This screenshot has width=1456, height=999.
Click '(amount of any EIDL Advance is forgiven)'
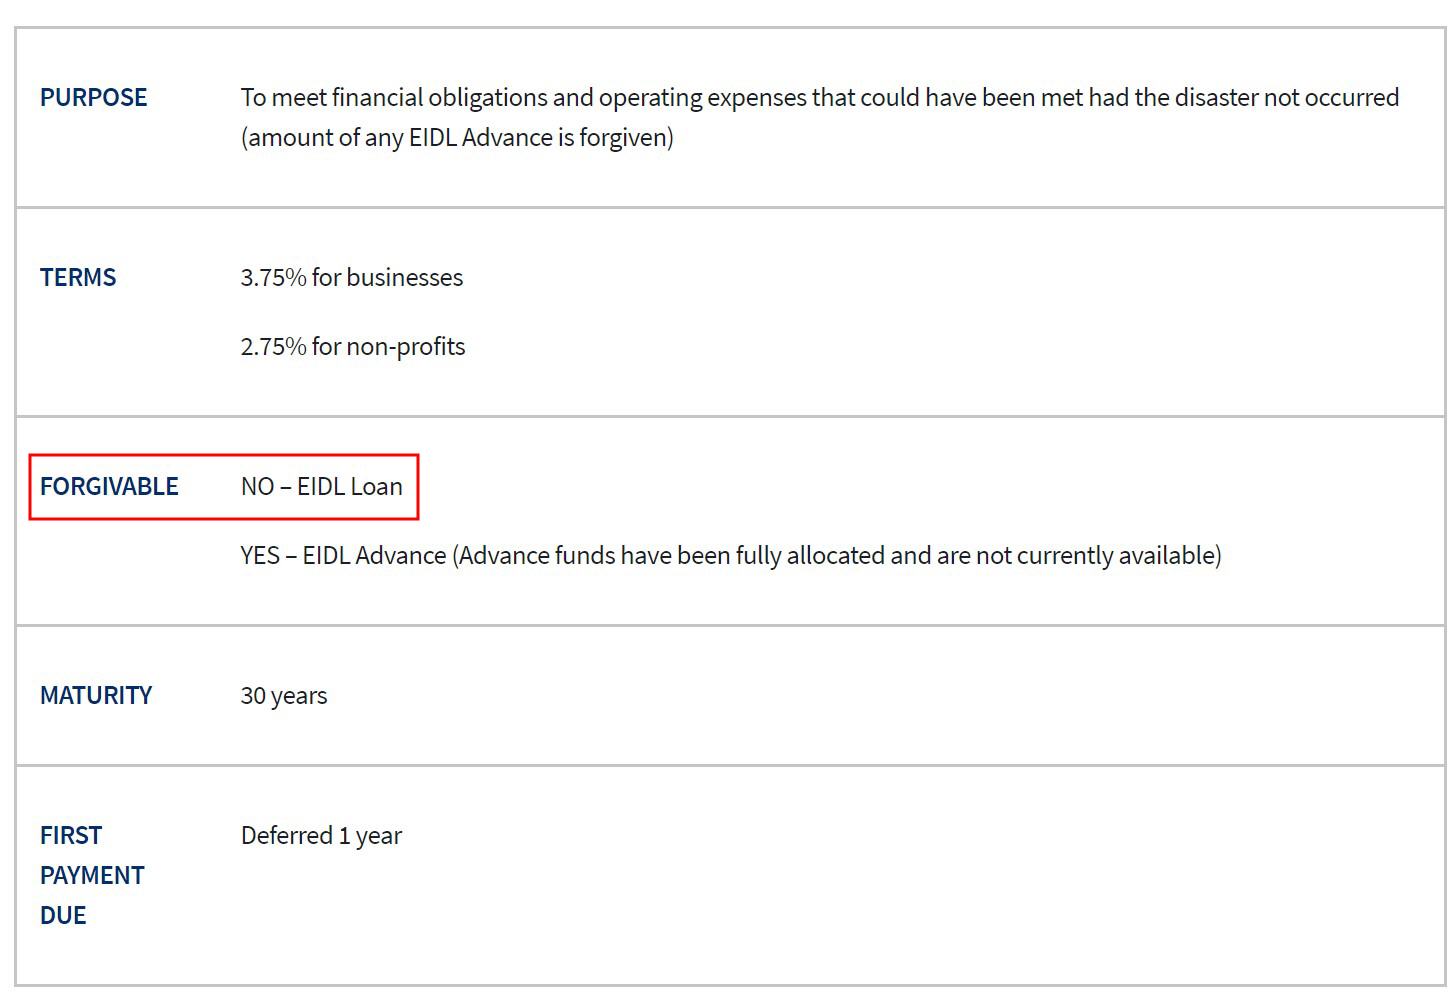click(x=457, y=137)
